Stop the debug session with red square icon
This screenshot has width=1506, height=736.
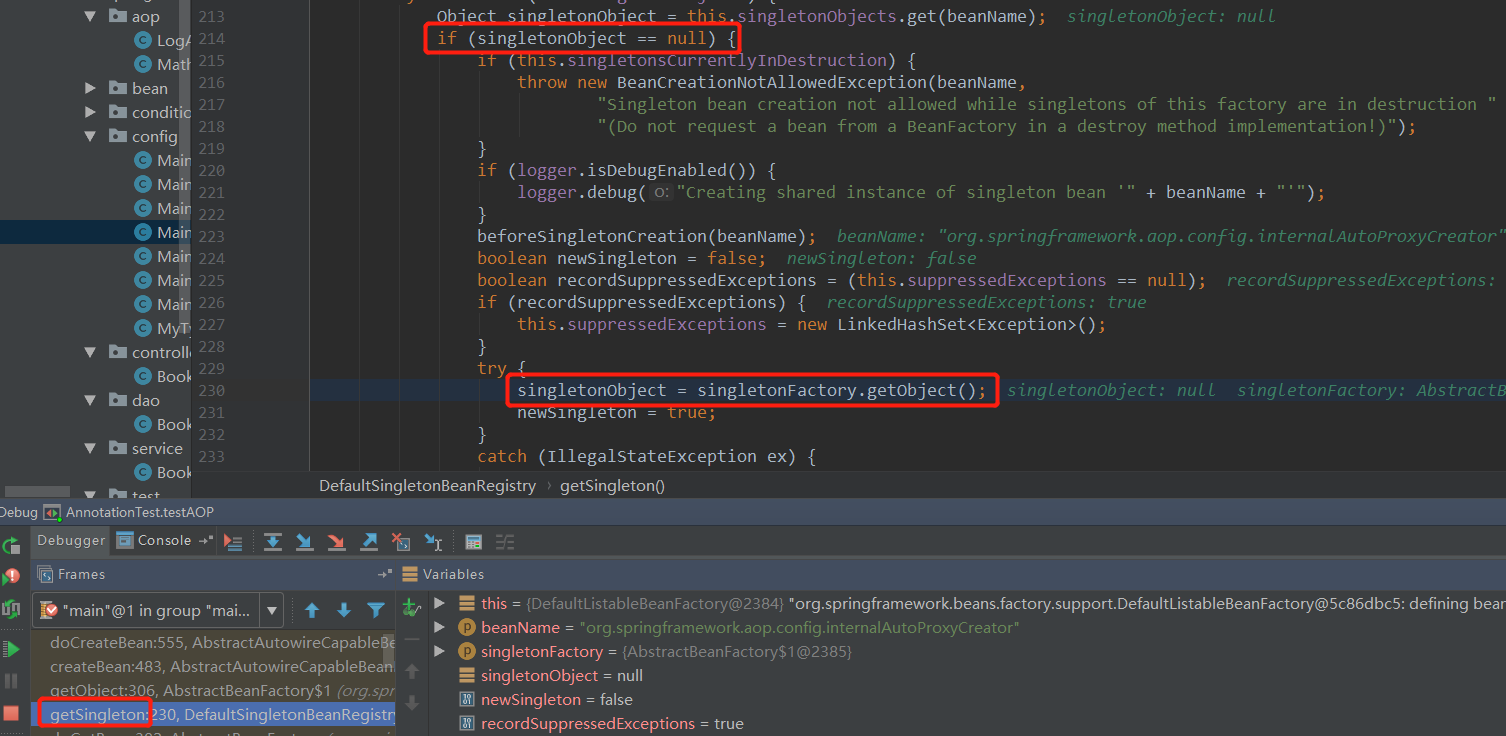[x=12, y=712]
